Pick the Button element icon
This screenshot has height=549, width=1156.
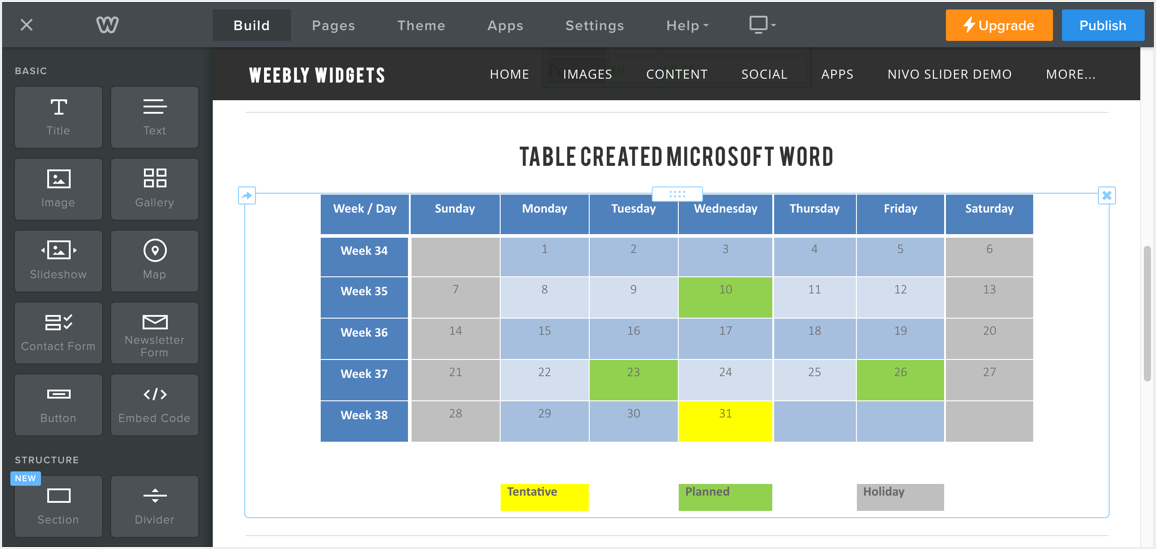pos(58,405)
